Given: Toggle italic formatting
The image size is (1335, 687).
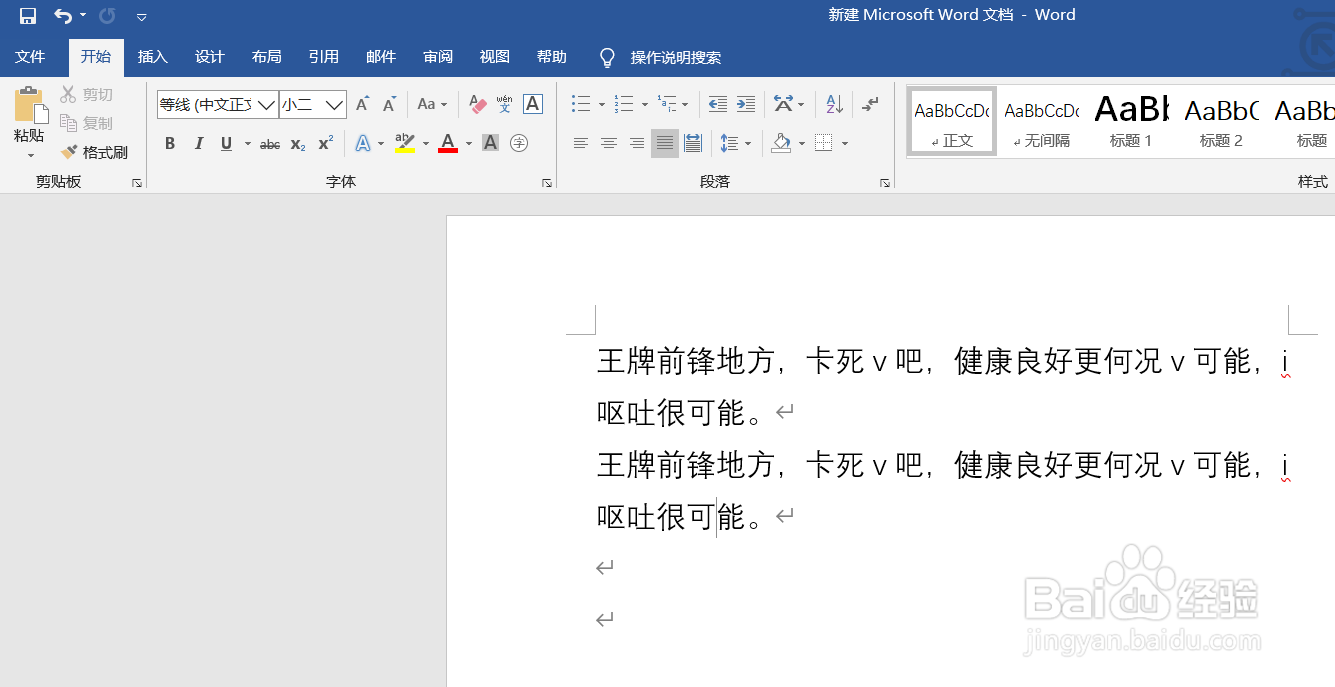Looking at the screenshot, I should point(198,144).
